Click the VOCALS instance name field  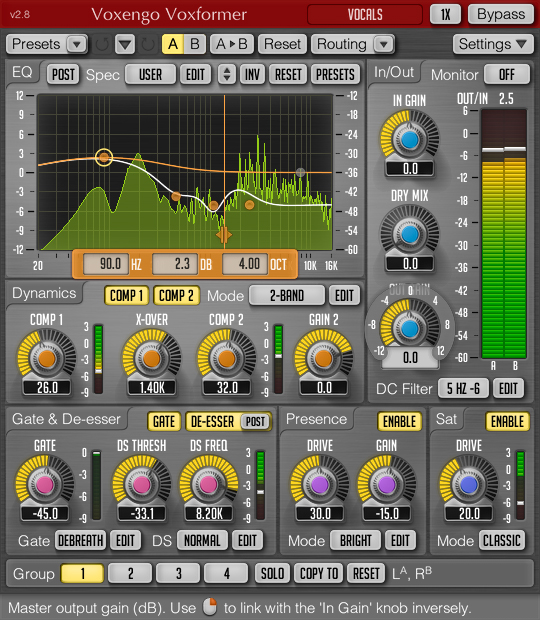pos(365,15)
